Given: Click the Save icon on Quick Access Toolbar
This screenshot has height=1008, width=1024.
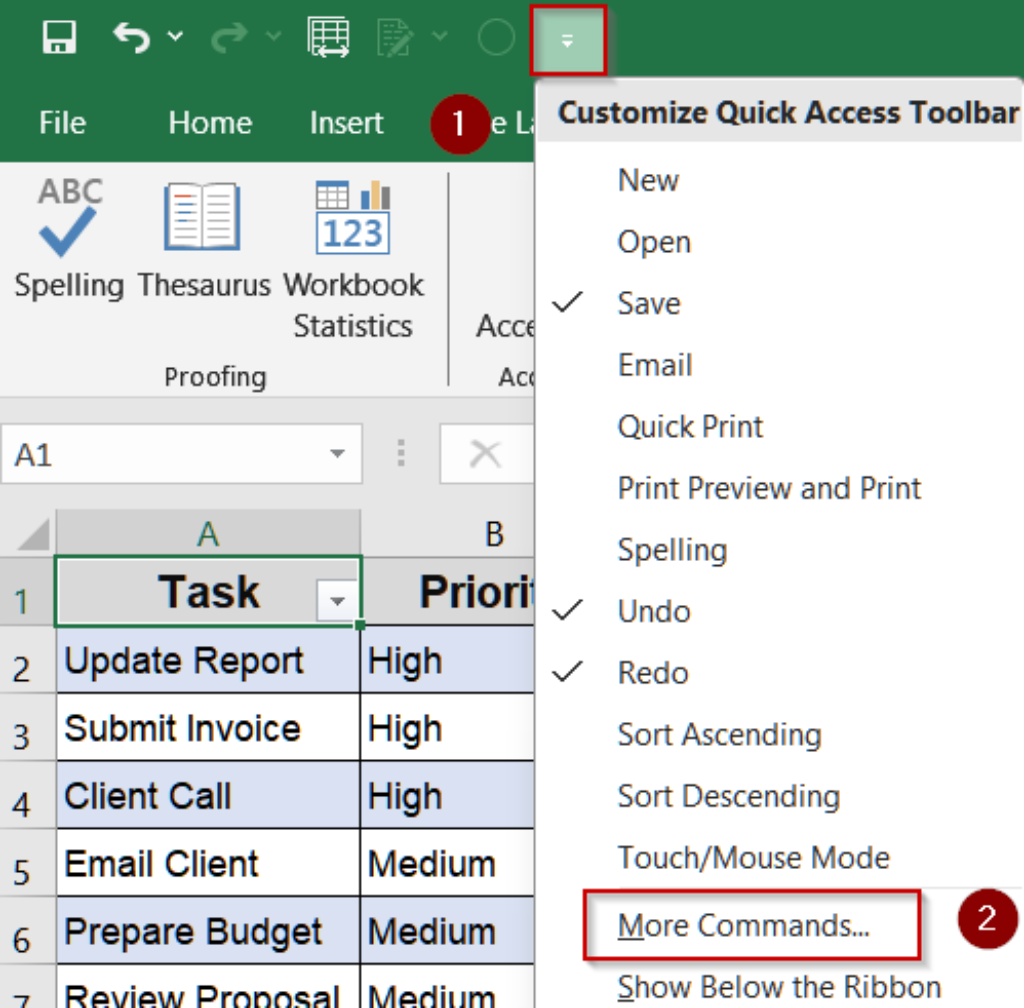Looking at the screenshot, I should tap(59, 37).
